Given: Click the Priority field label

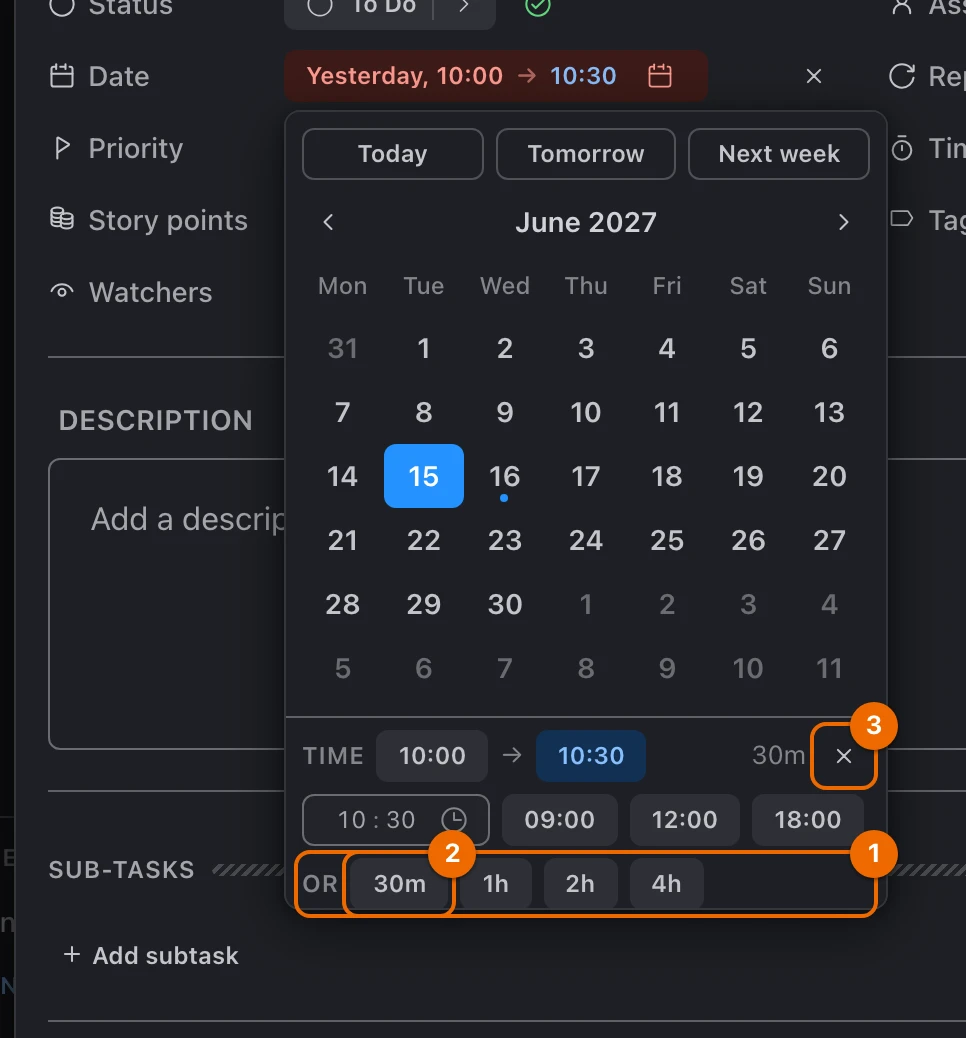Looking at the screenshot, I should coord(136,148).
